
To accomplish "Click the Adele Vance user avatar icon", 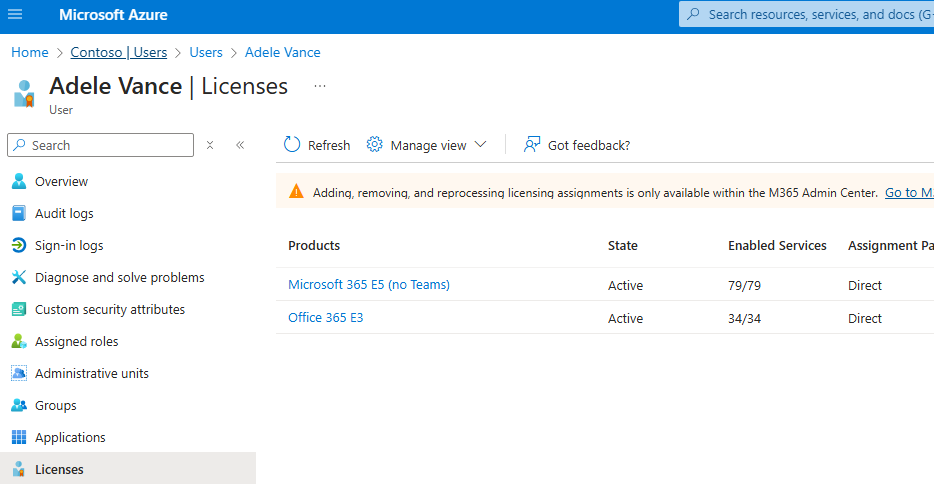I will point(24,93).
